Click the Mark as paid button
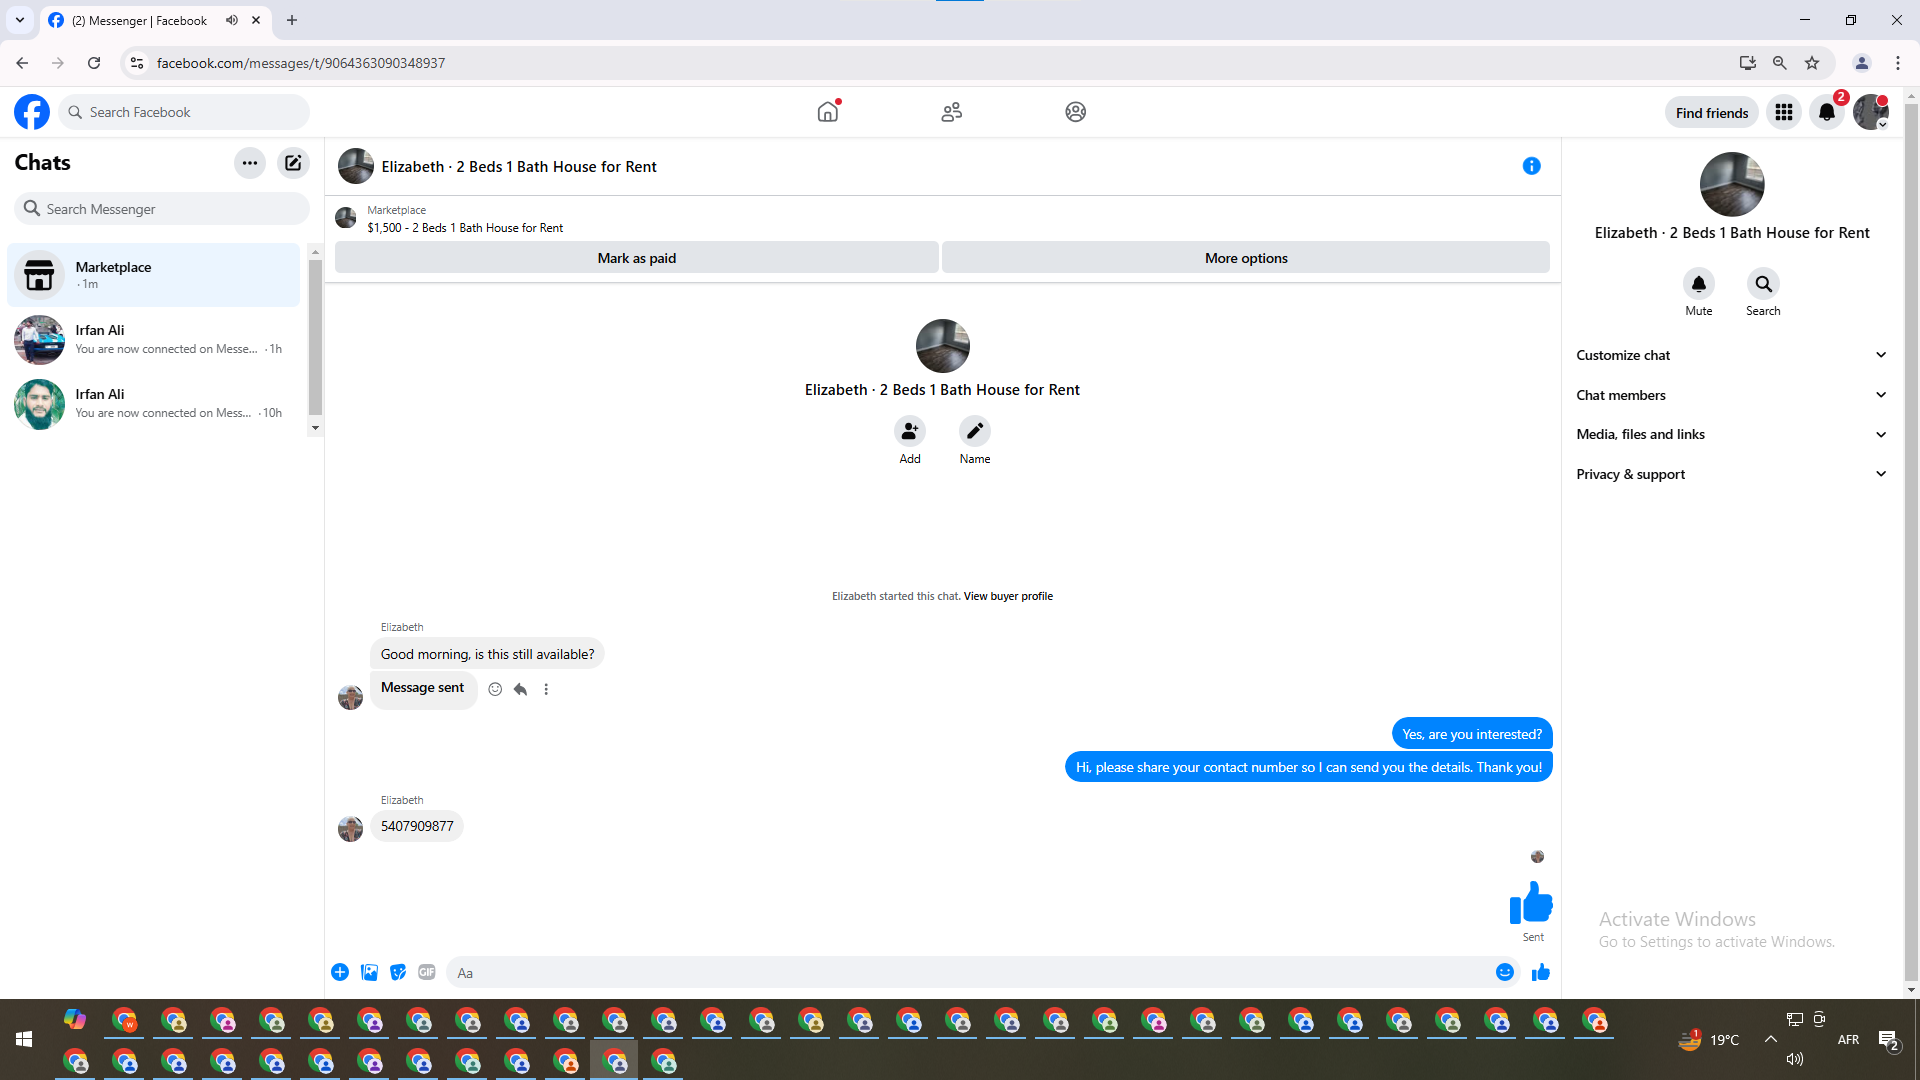 coord(636,258)
